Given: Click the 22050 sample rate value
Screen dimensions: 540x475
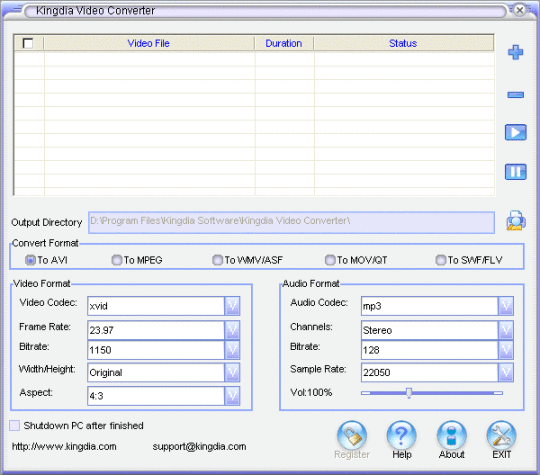Looking at the screenshot, I should (430, 372).
